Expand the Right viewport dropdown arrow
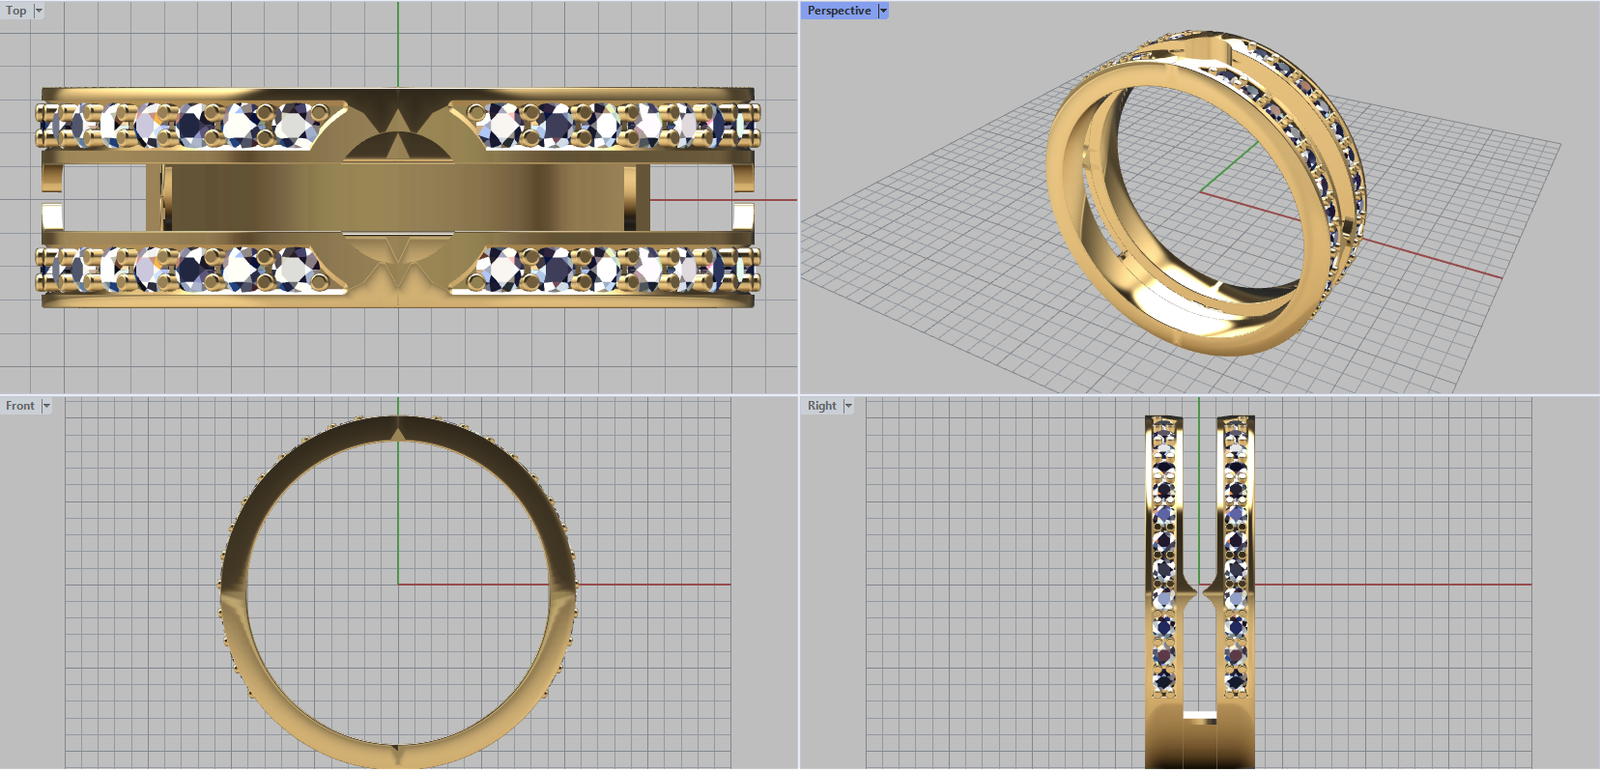Screen dimensions: 1600x772 click(x=848, y=406)
